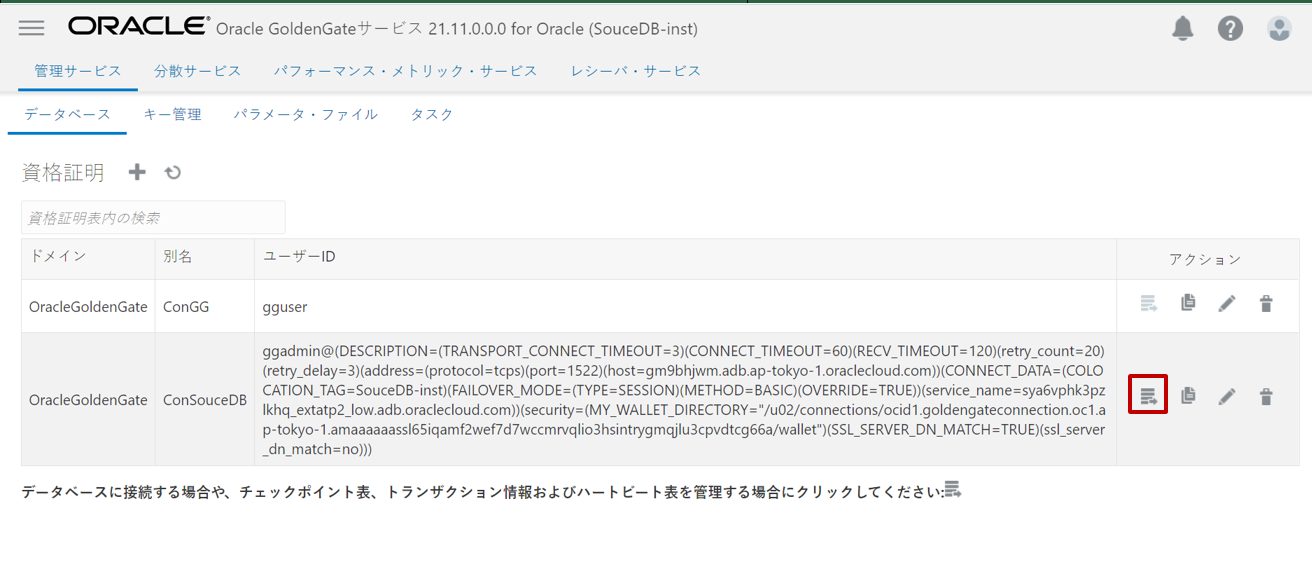The image size is (1312, 580).
Task: Open レシーバ・サービス tab
Action: coord(636,71)
